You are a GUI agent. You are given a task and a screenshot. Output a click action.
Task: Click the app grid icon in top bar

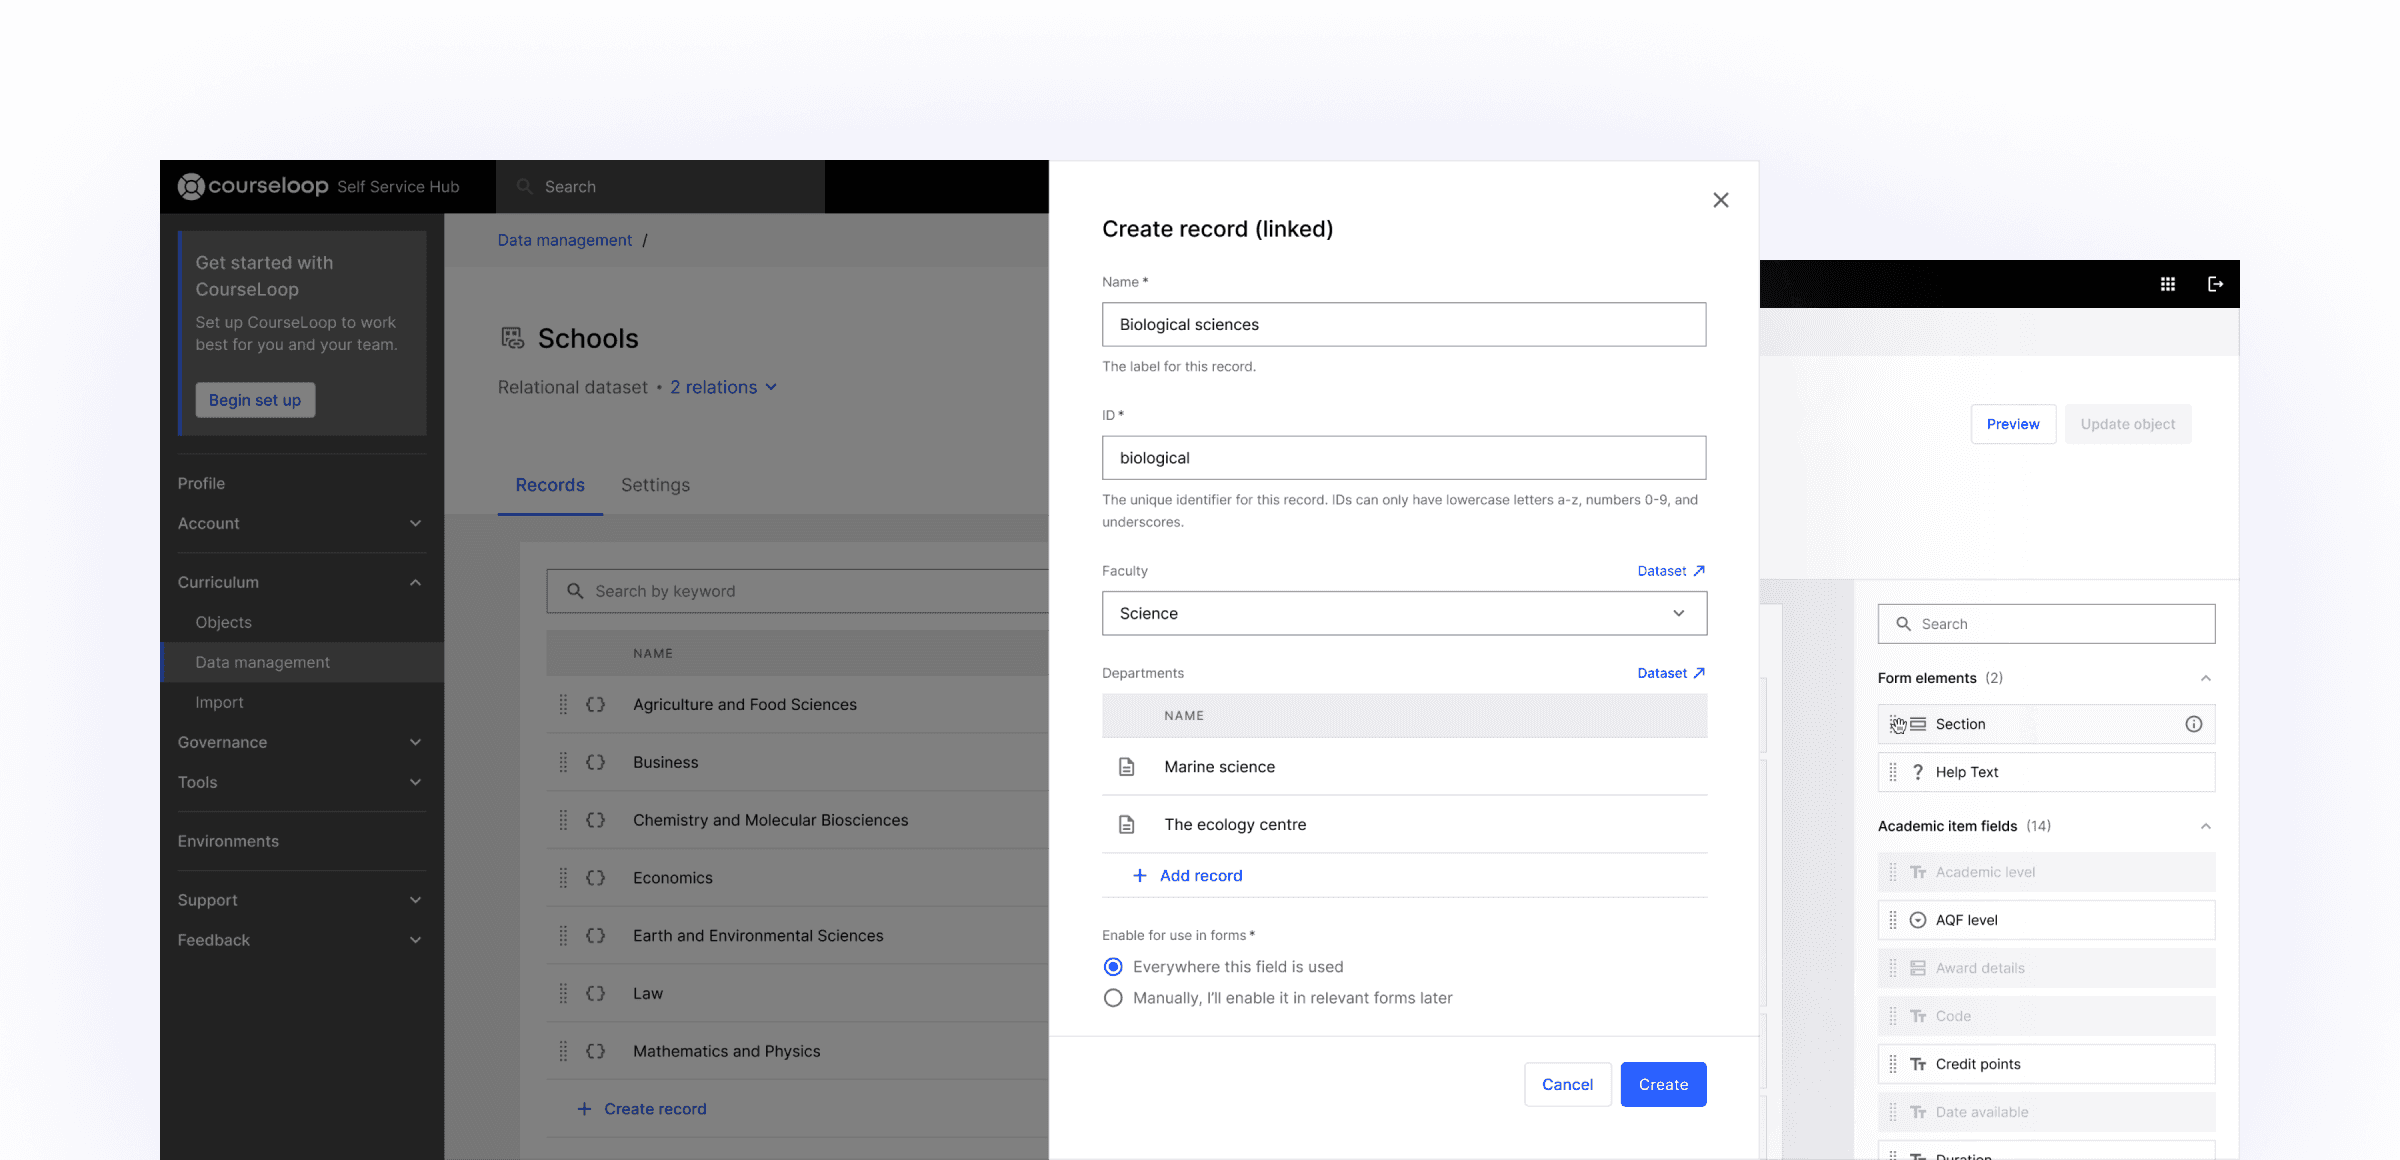(2167, 284)
